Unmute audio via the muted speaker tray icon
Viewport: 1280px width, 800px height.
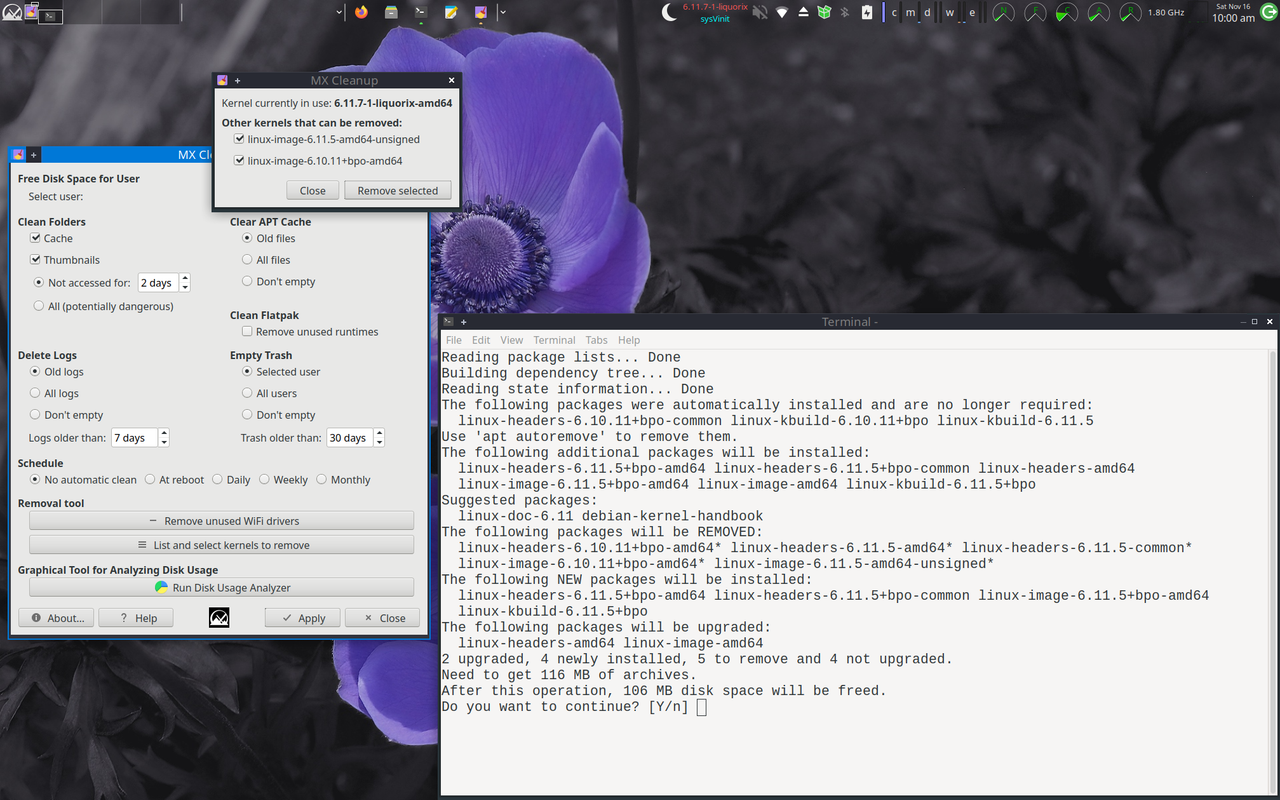(x=759, y=11)
